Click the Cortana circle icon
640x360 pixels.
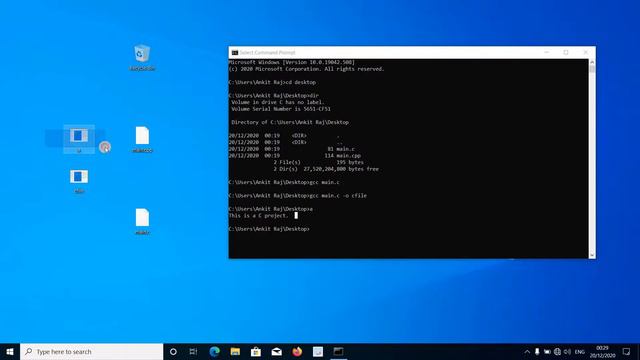[173, 351]
